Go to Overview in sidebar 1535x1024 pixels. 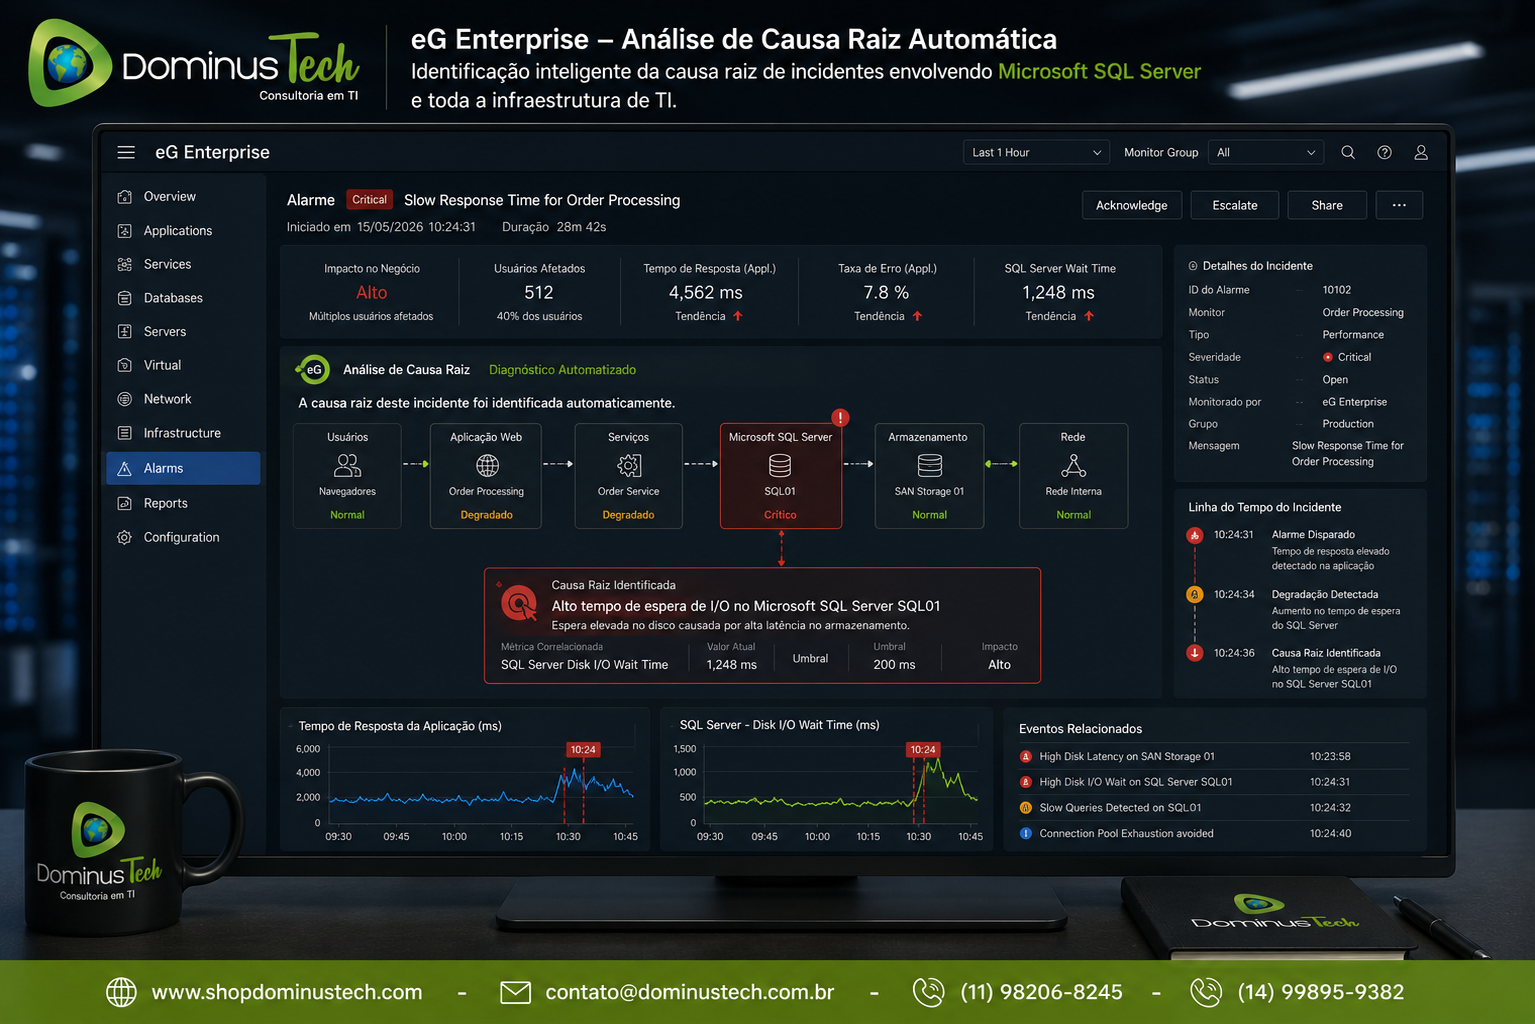tap(183, 197)
